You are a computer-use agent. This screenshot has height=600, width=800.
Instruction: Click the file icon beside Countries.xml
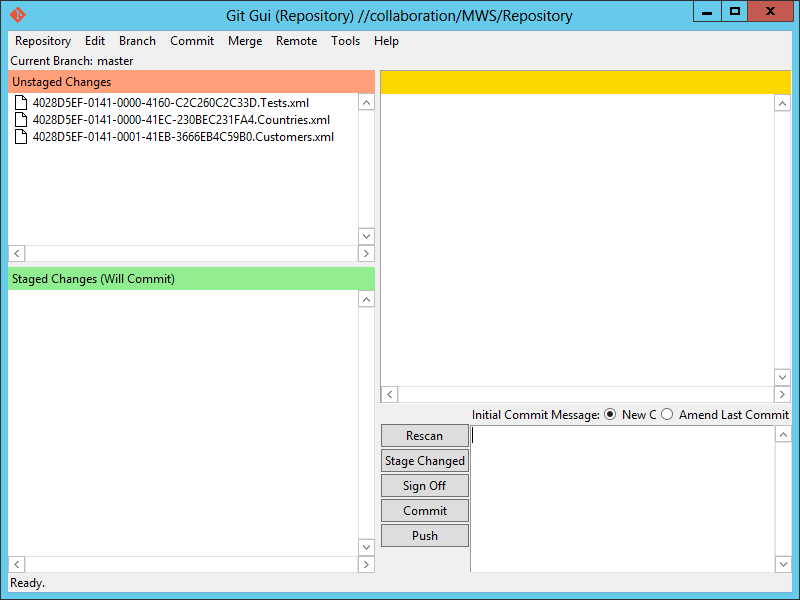point(22,120)
